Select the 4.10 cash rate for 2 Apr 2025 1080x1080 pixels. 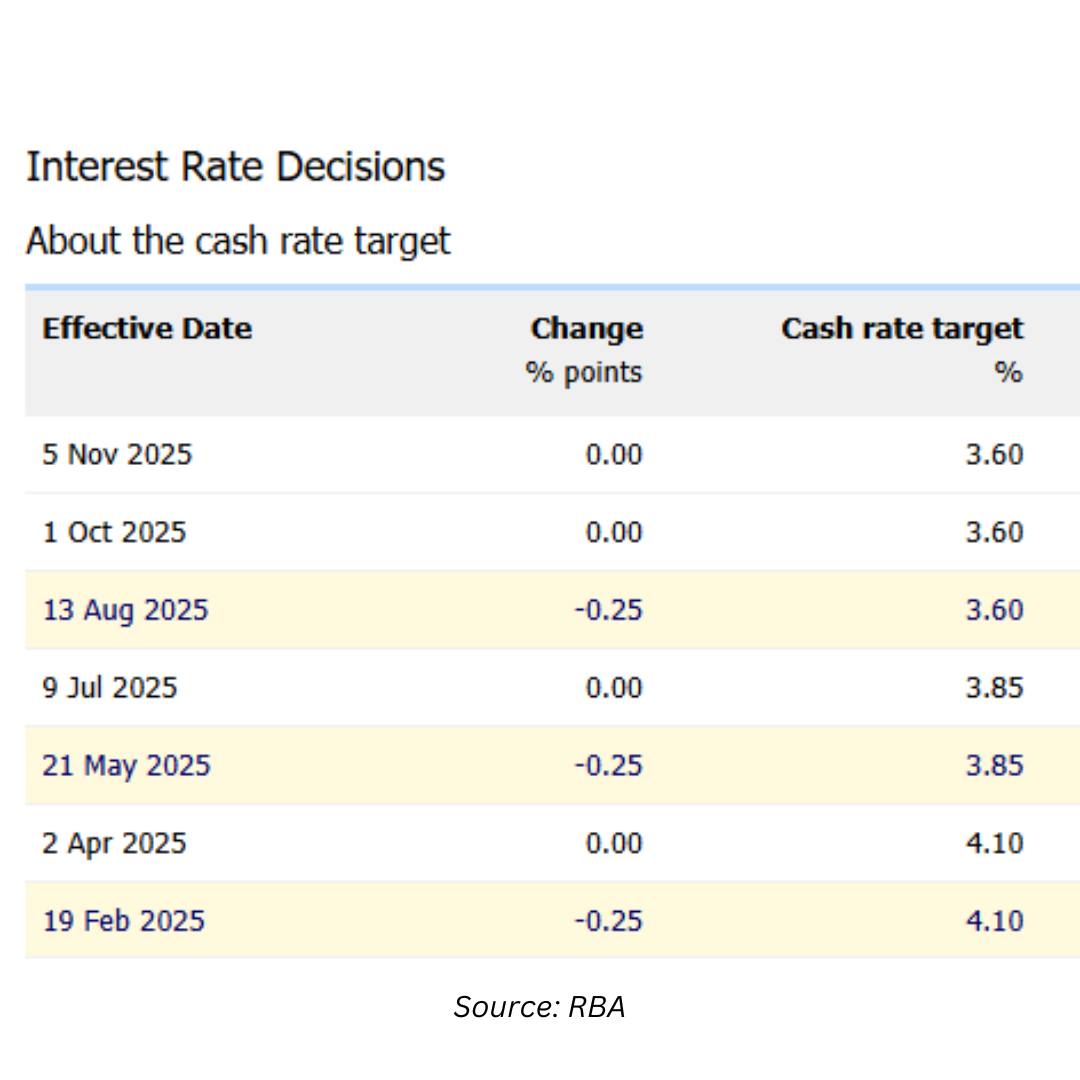(995, 844)
